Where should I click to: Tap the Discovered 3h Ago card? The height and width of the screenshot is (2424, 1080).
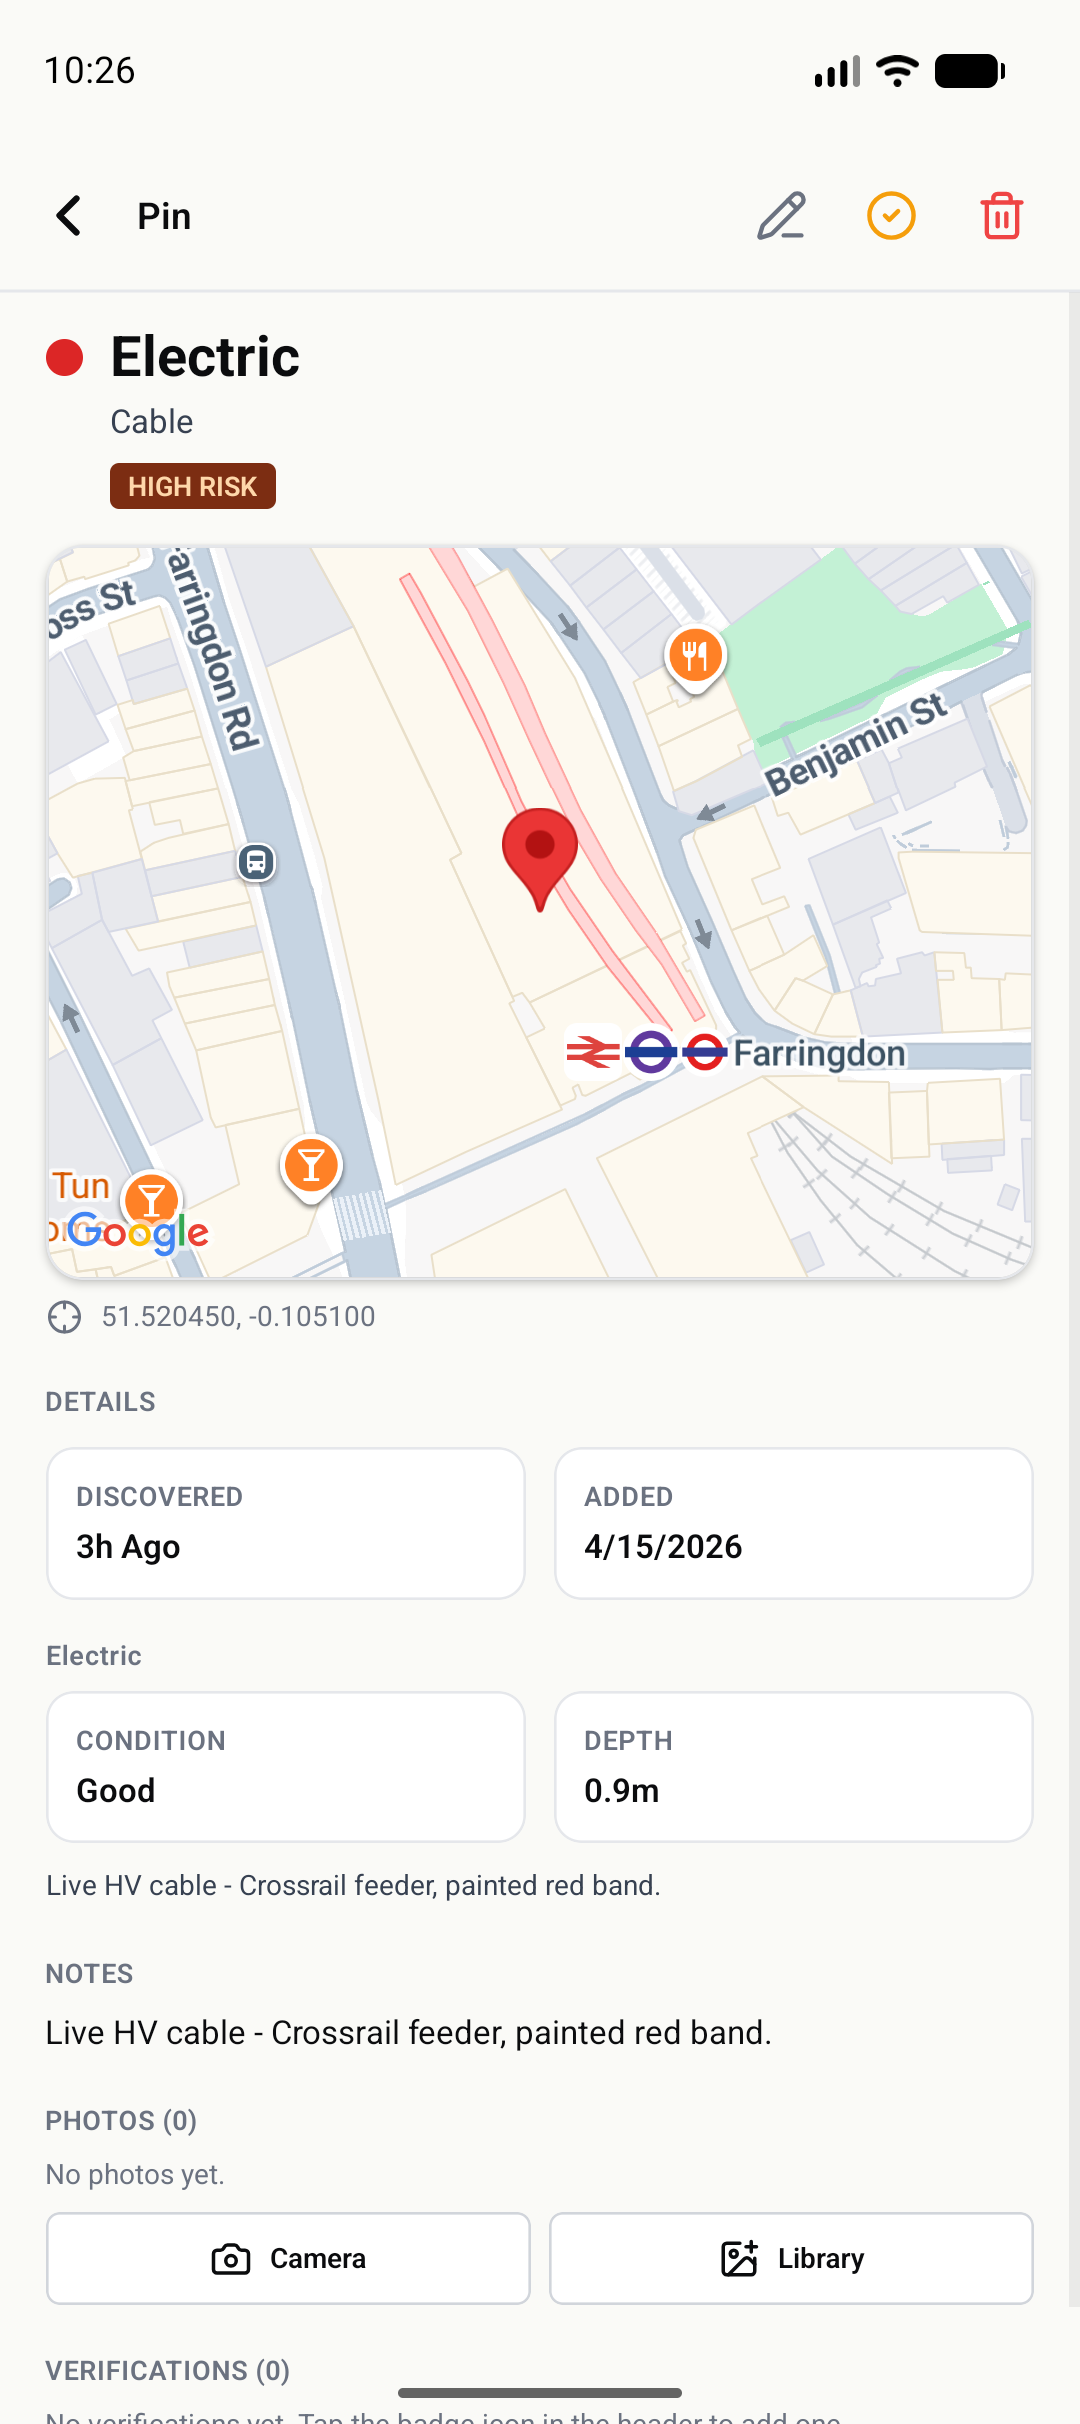tap(286, 1523)
